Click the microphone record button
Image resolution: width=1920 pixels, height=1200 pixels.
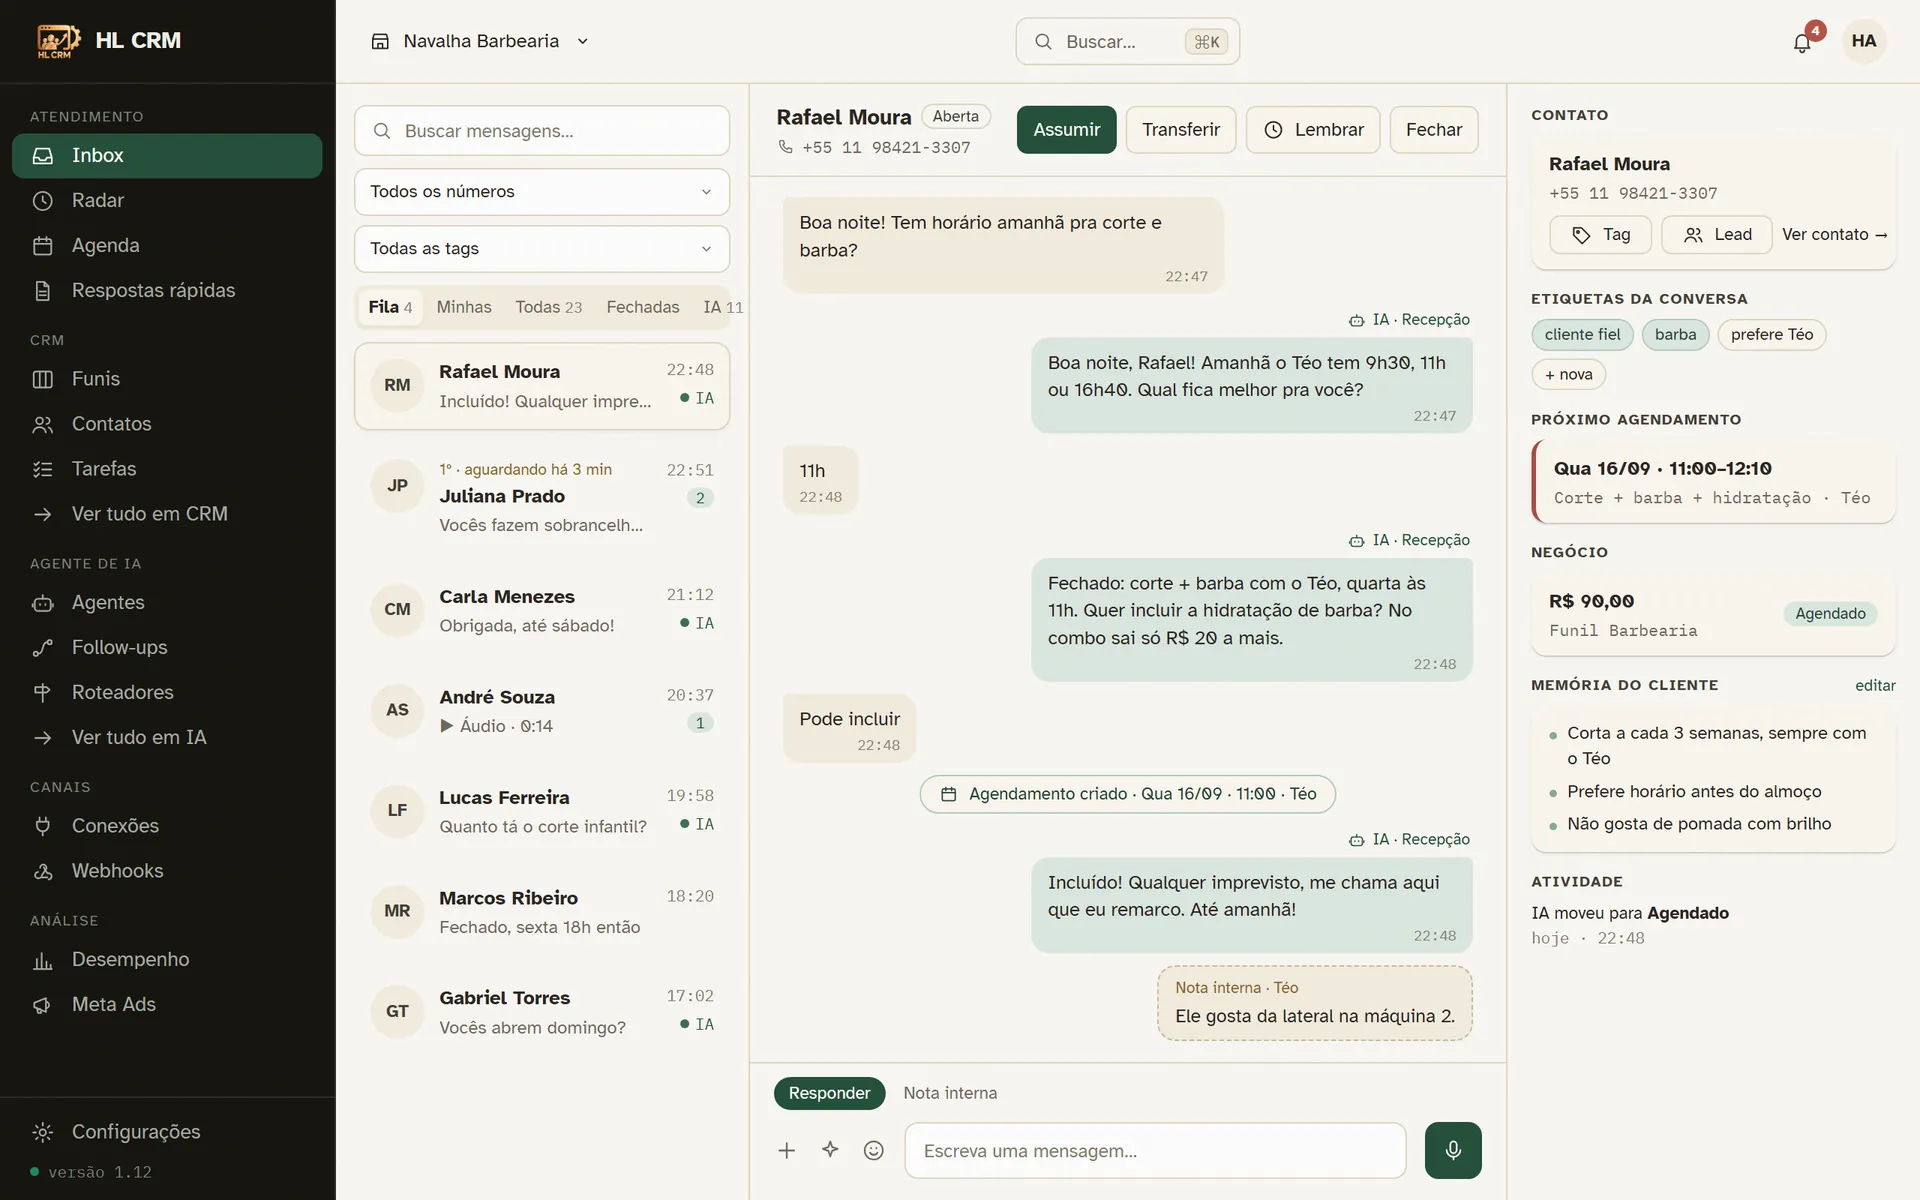point(1453,1150)
